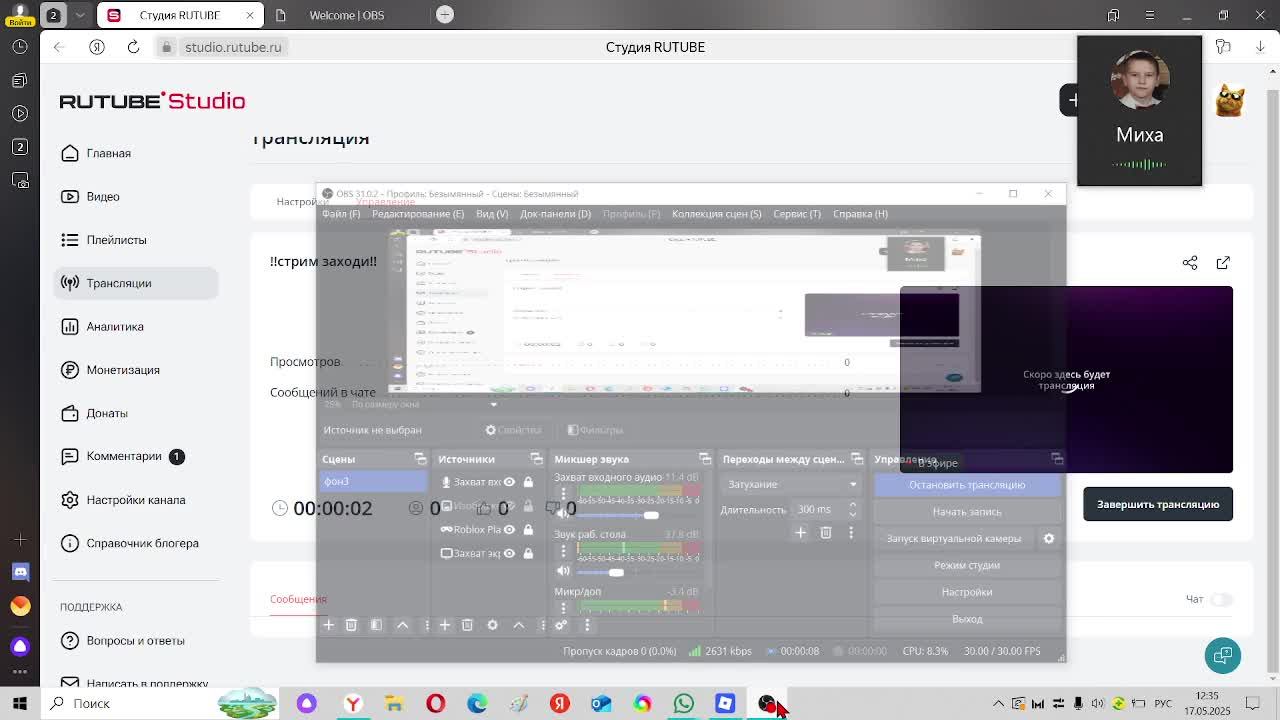Open Звук раб. стола mixer options menu
This screenshot has width=1280, height=720.
[563, 550]
